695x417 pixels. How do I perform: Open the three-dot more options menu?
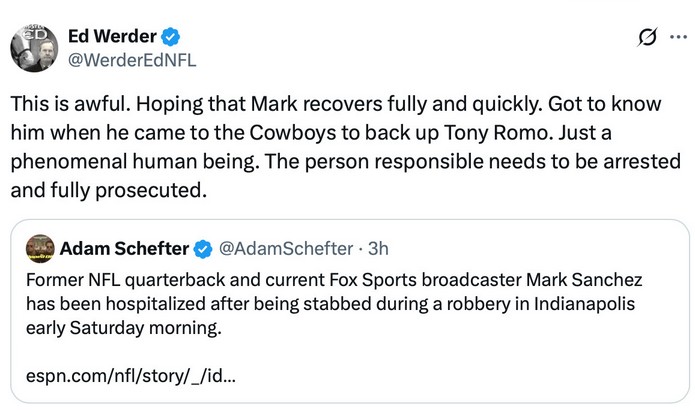coord(678,38)
